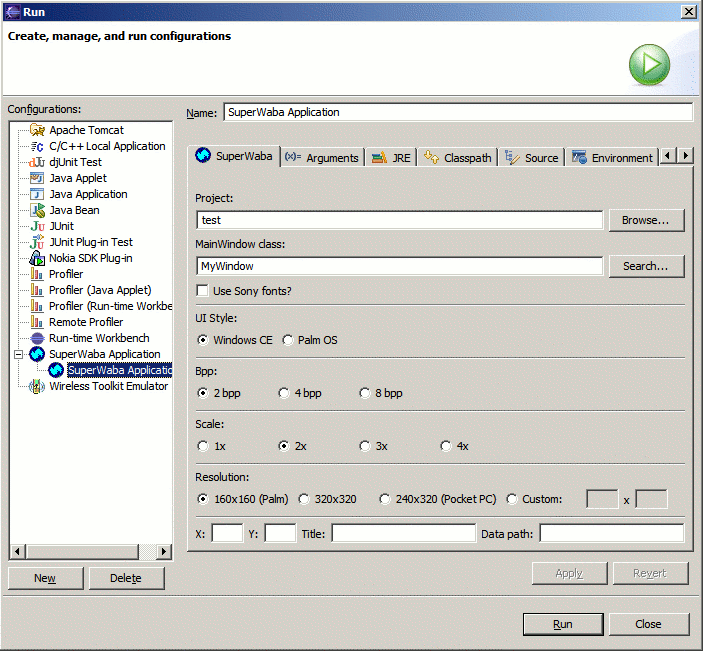
Task: Click the green run arrow icon in header
Action: coord(649,65)
